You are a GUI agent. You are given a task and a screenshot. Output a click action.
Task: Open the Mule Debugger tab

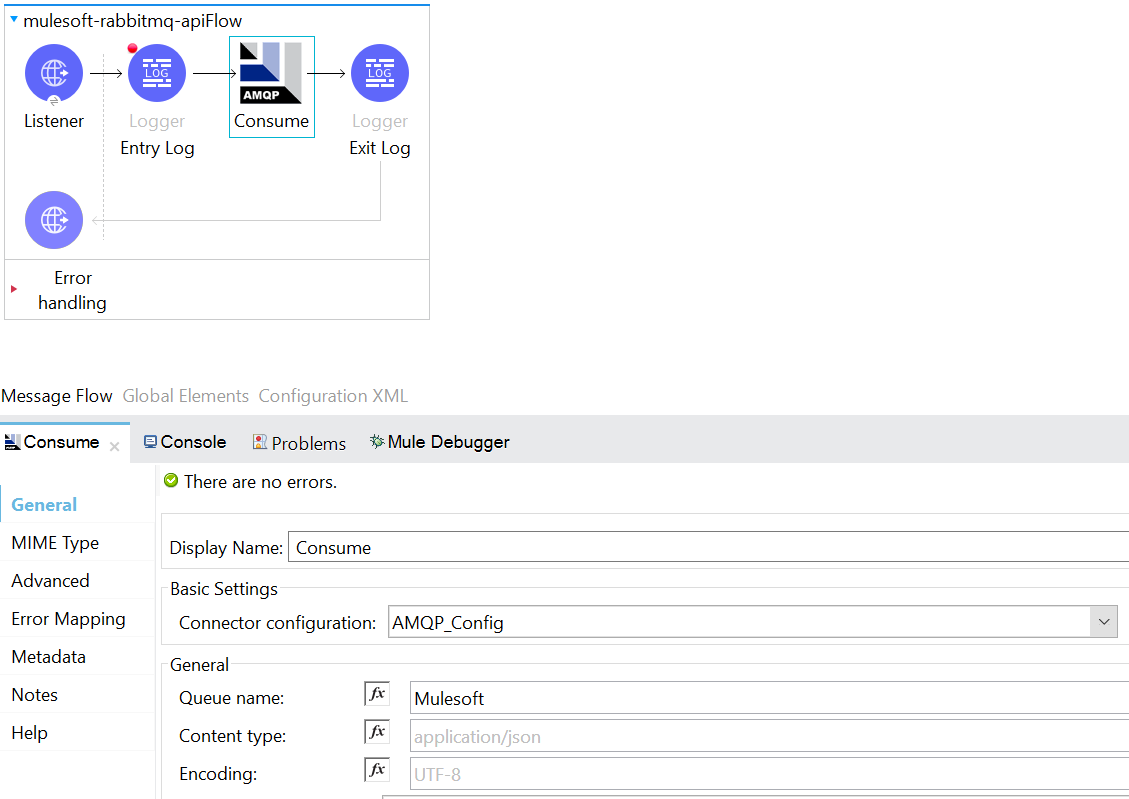(x=440, y=442)
